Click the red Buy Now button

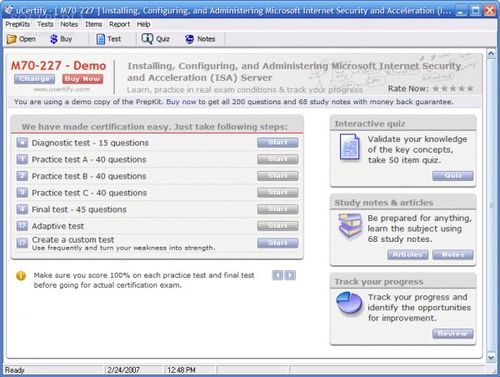click(82, 79)
